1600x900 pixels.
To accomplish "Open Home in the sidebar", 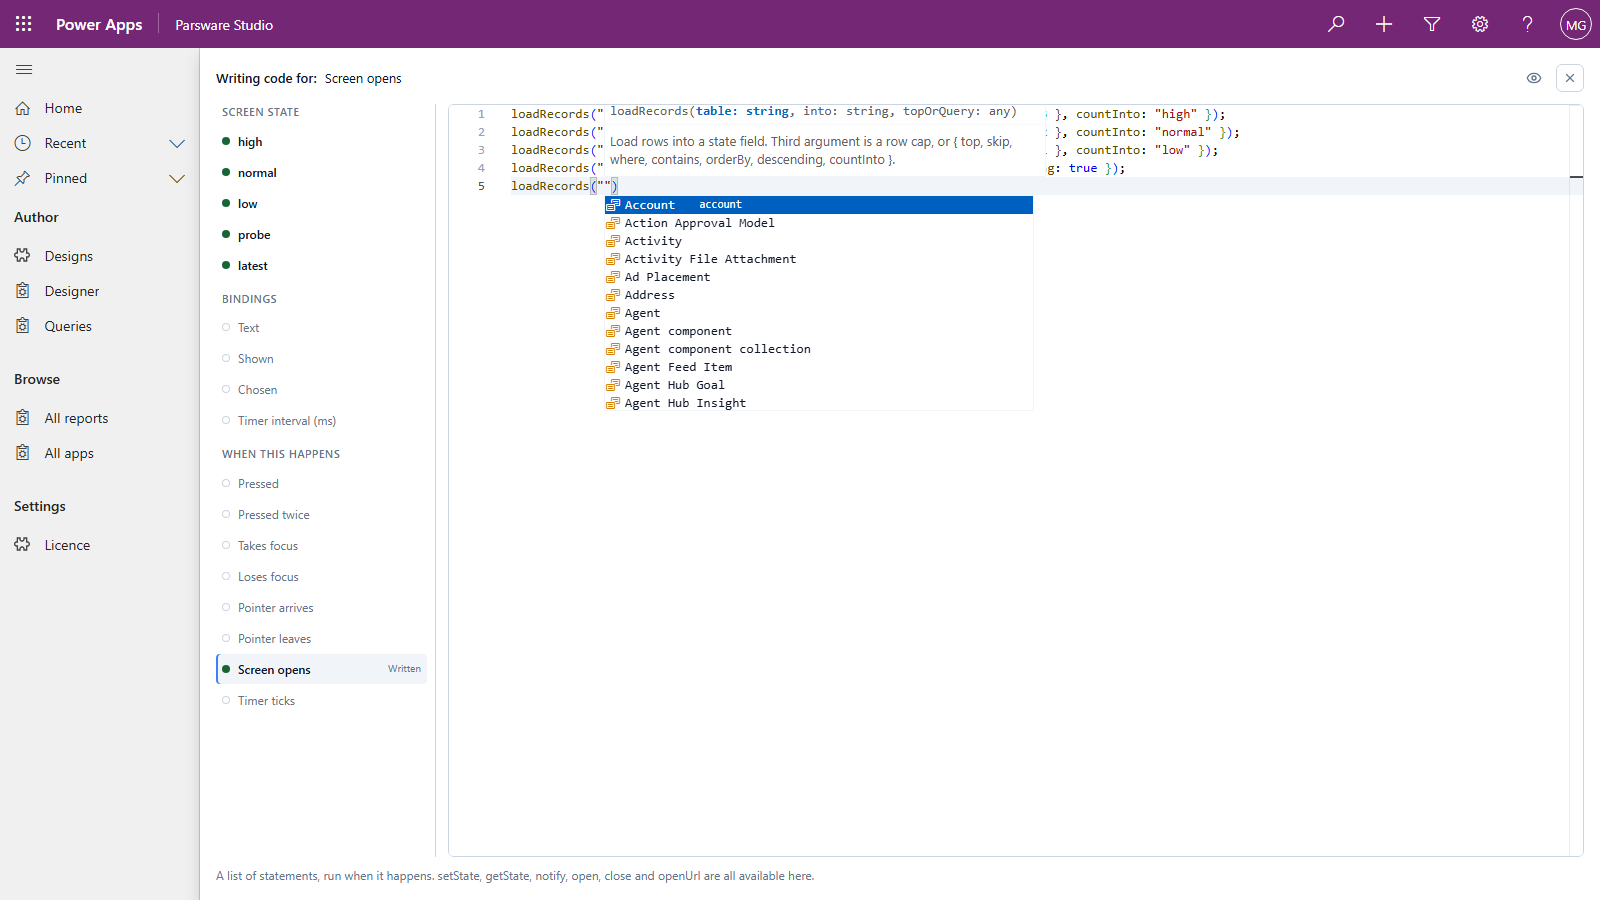I will pyautogui.click(x=100, y=108).
